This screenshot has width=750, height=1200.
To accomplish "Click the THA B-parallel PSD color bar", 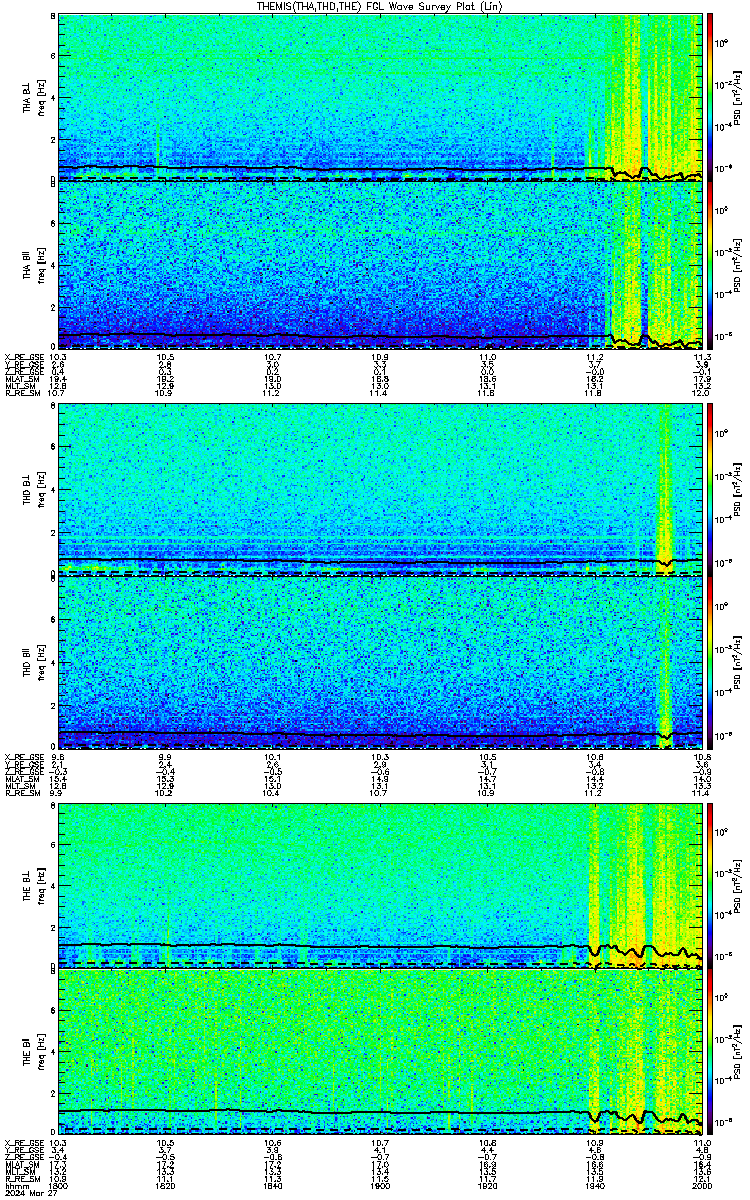I will pos(710,266).
